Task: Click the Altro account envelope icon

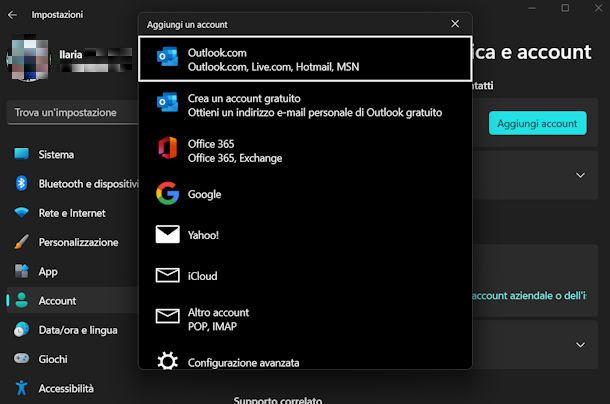Action: pos(167,316)
